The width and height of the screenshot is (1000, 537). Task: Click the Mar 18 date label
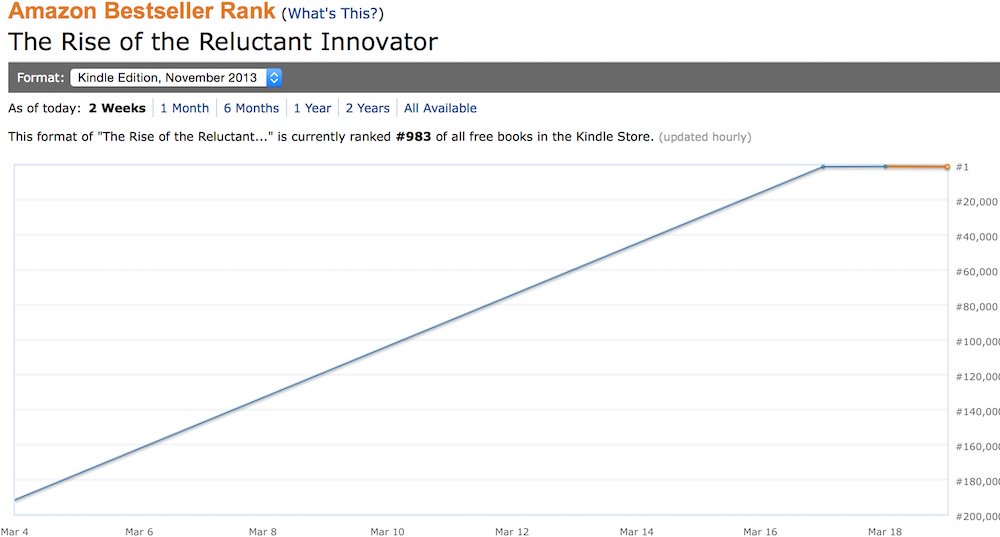pyautogui.click(x=885, y=532)
